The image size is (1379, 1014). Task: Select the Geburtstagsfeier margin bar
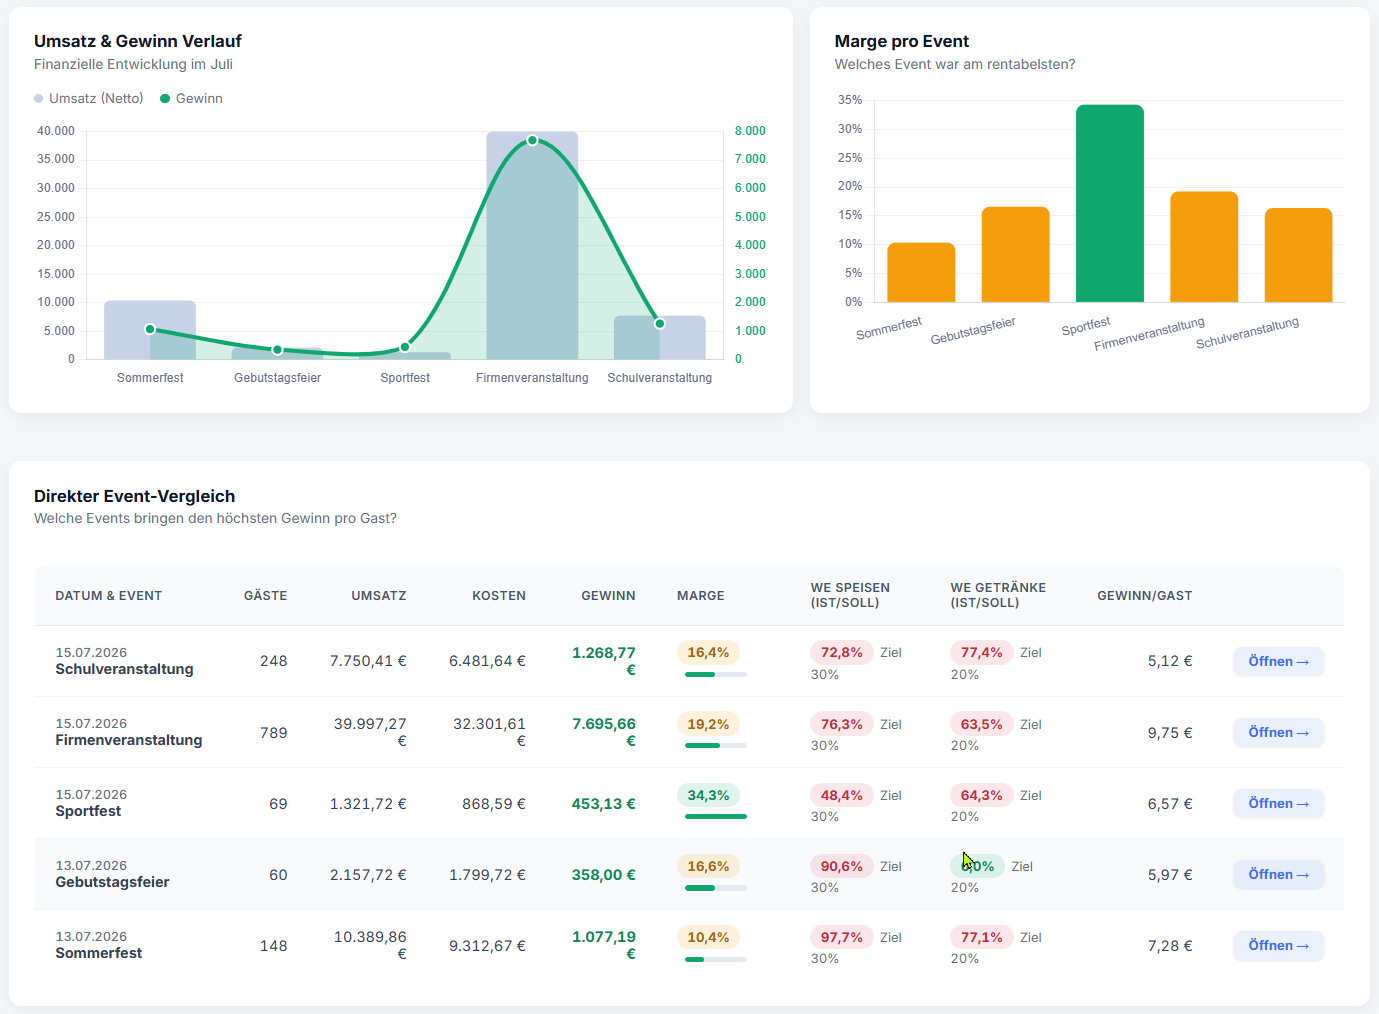pos(1015,254)
